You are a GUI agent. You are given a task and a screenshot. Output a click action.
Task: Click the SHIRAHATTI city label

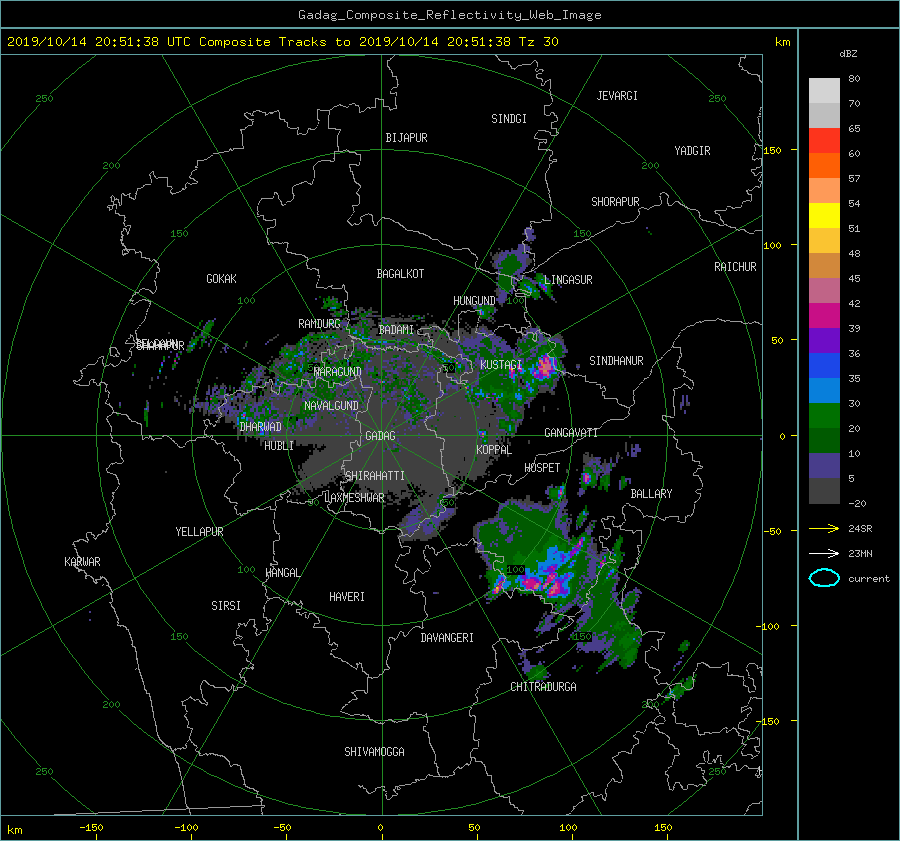point(375,475)
